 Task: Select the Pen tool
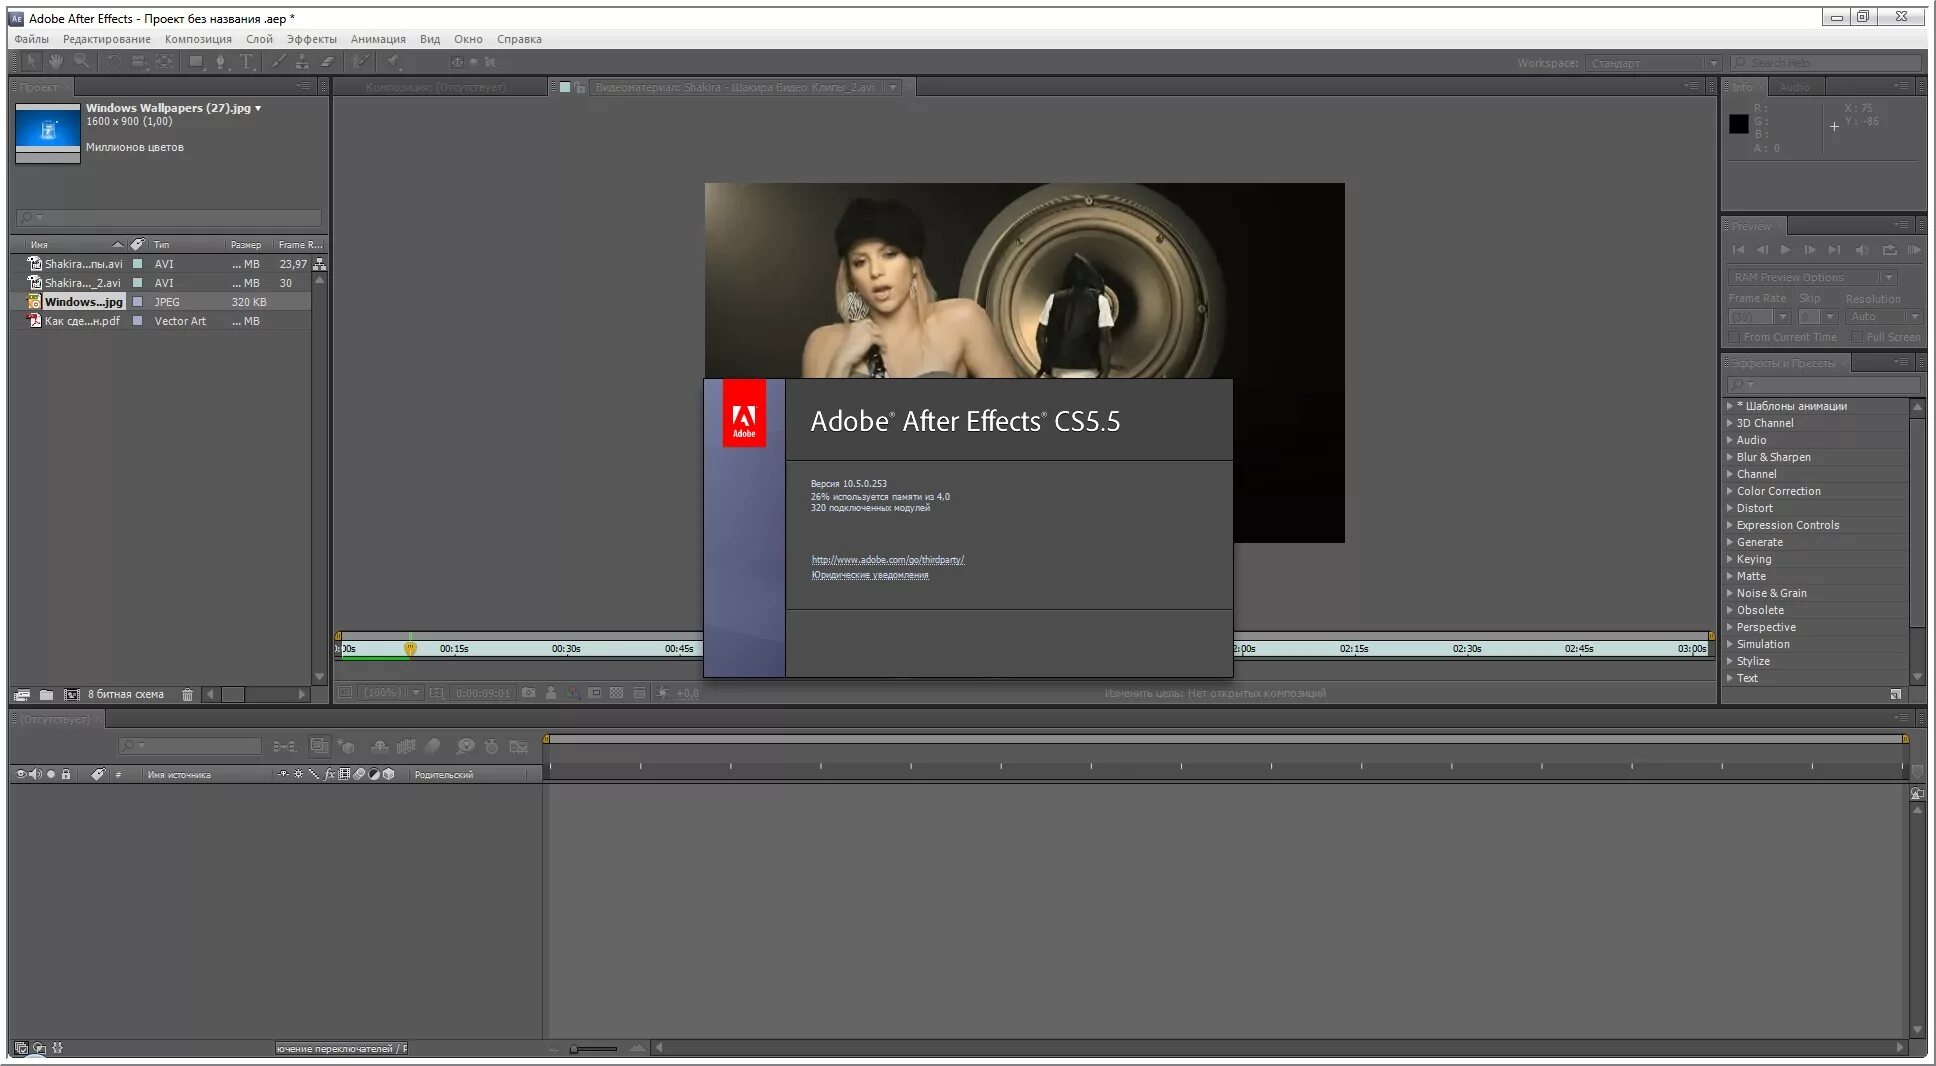(x=221, y=62)
